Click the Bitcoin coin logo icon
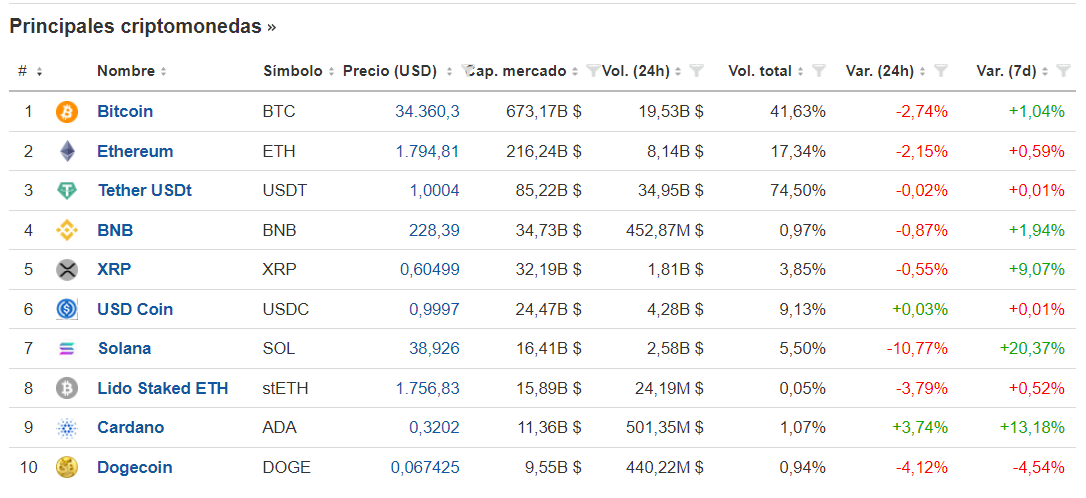Viewport: 1086px width, 498px height. coord(67,111)
